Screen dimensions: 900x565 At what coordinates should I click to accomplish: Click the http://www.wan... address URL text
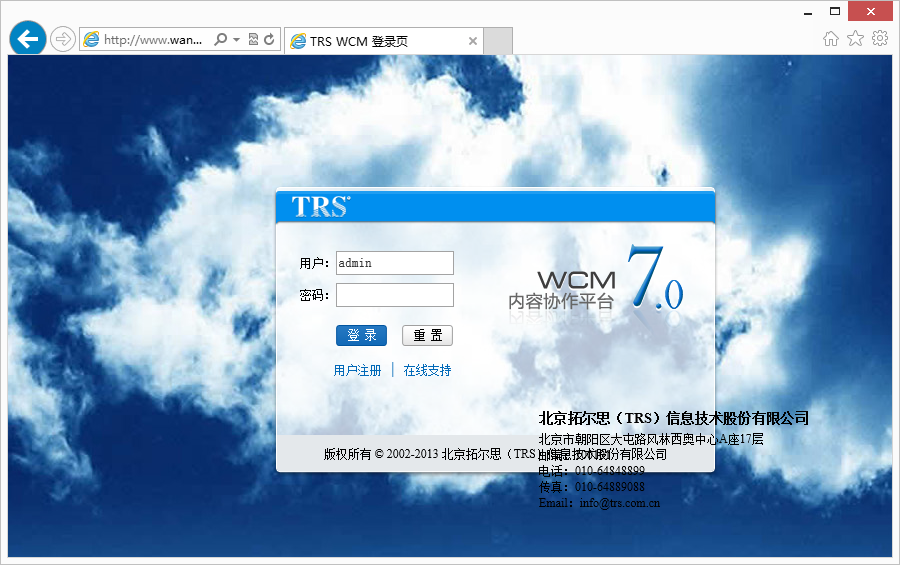[153, 40]
